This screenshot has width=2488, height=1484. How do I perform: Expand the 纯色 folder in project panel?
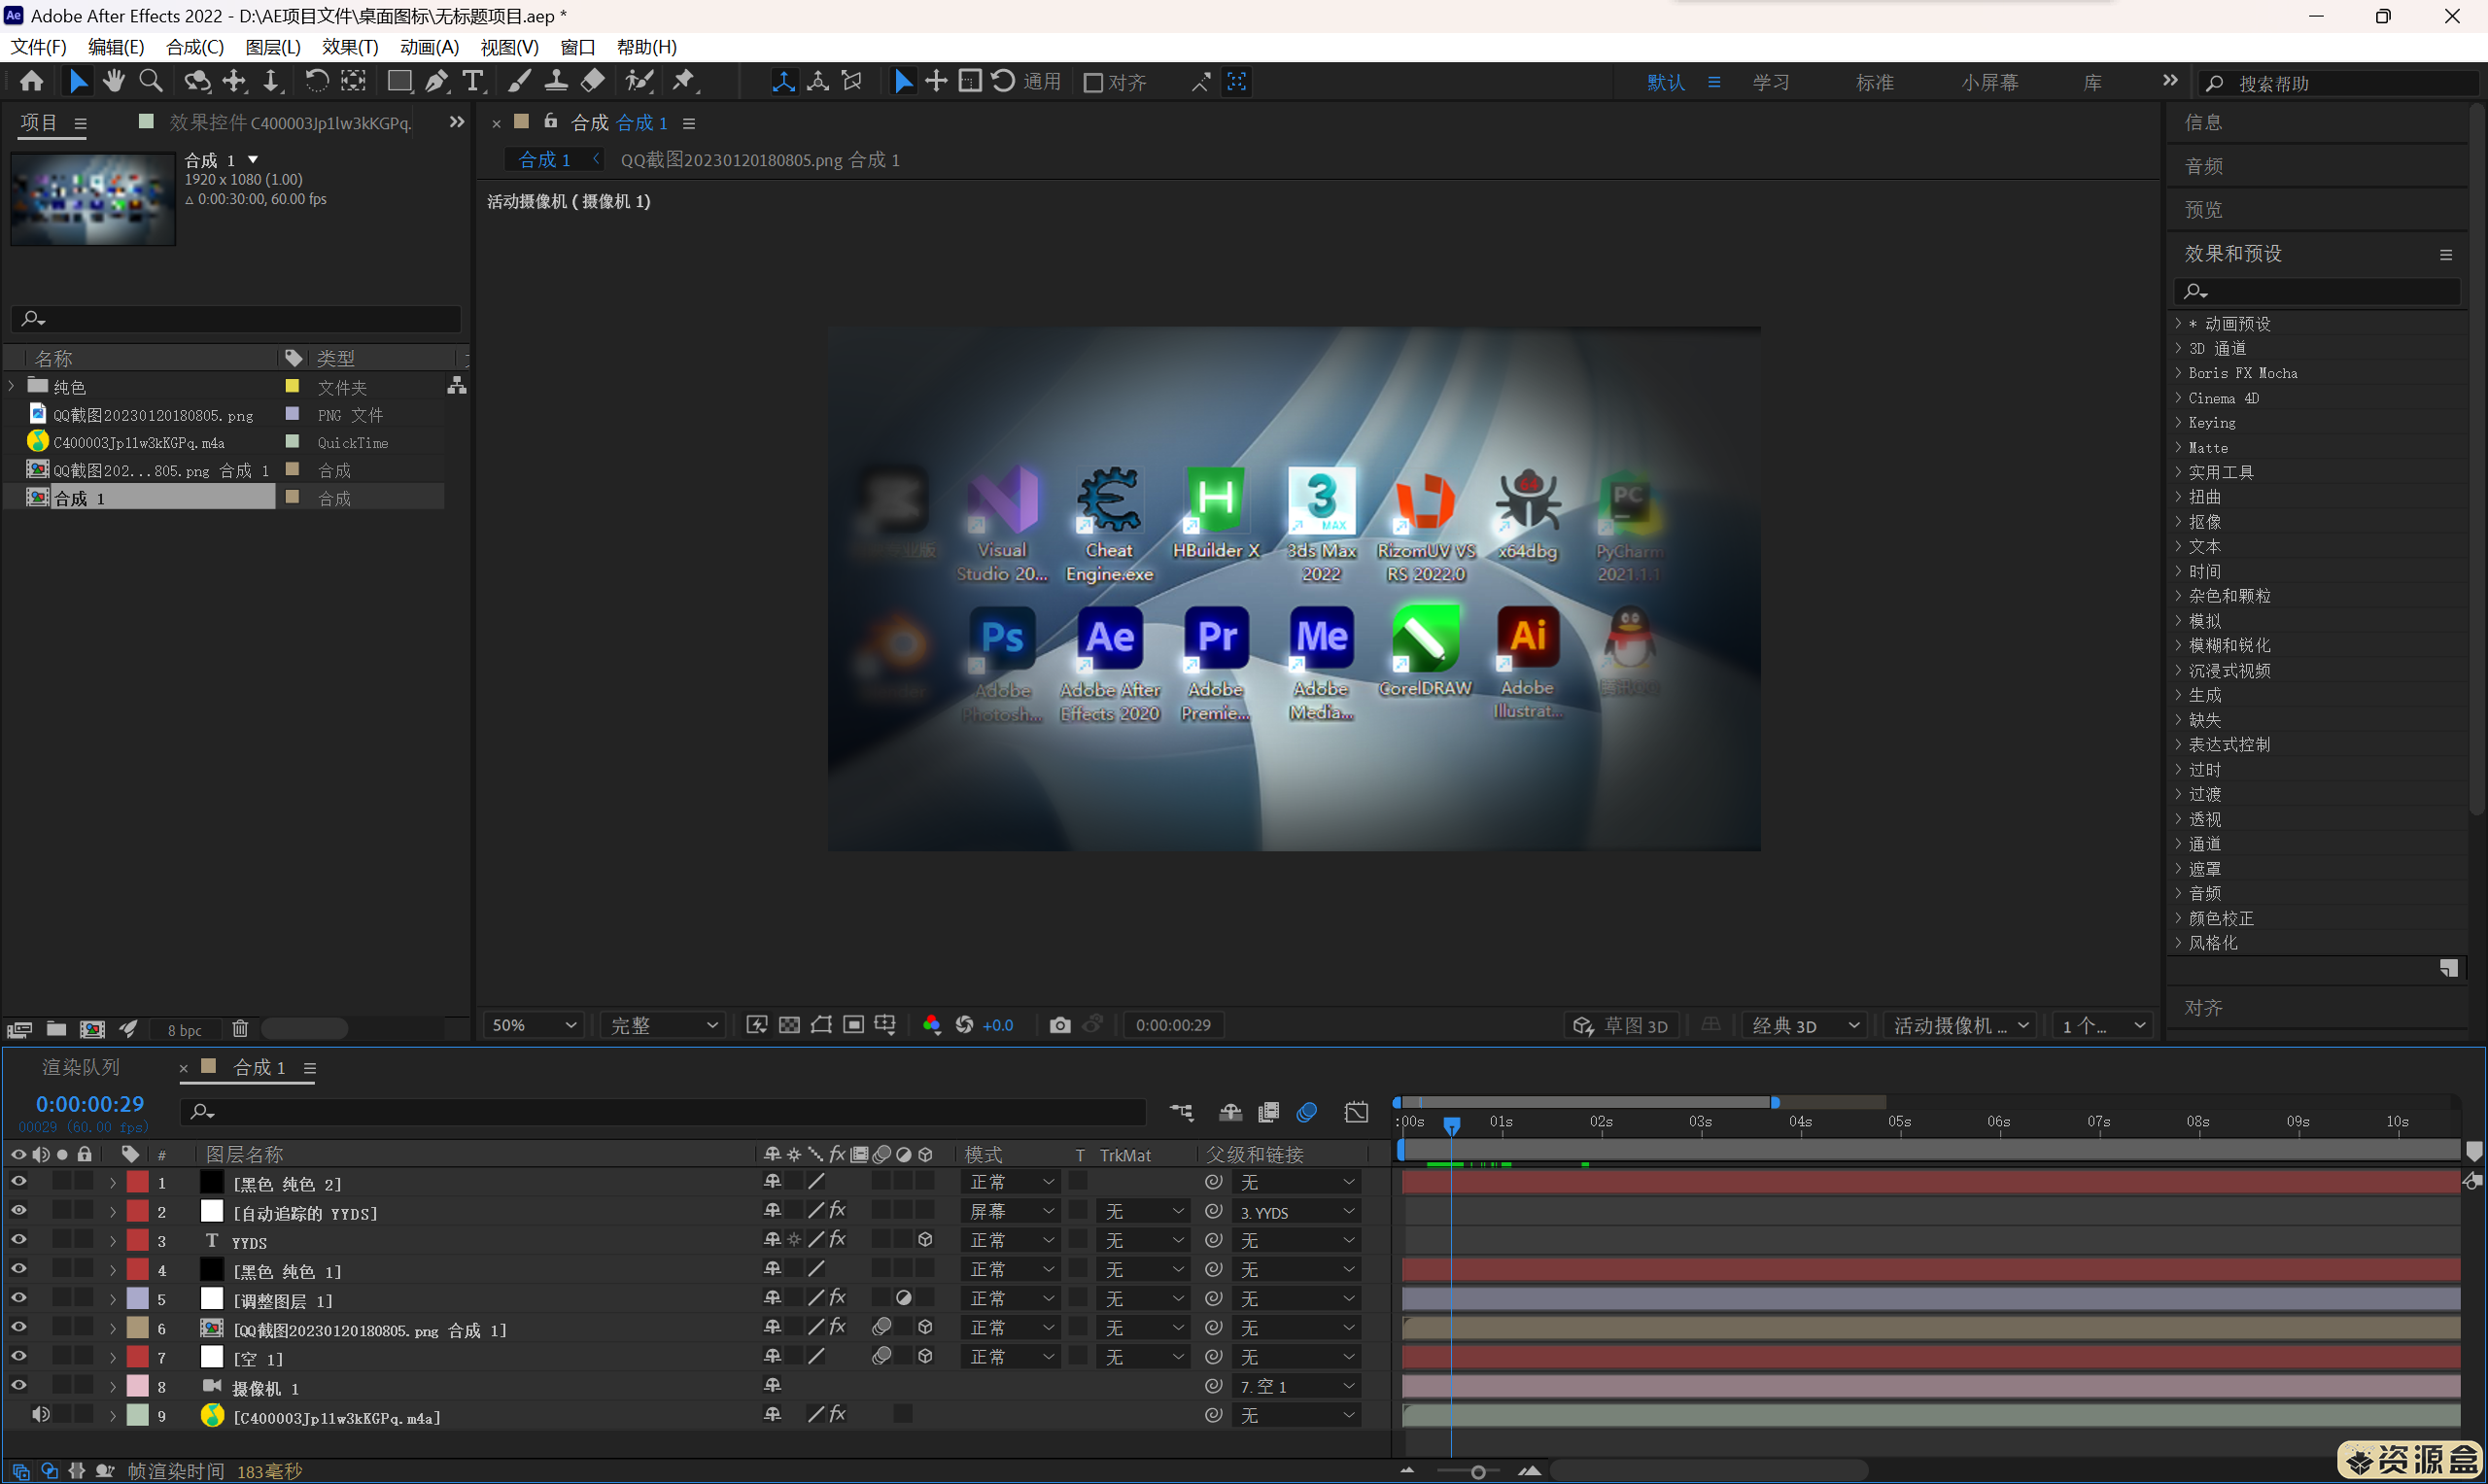point(11,386)
